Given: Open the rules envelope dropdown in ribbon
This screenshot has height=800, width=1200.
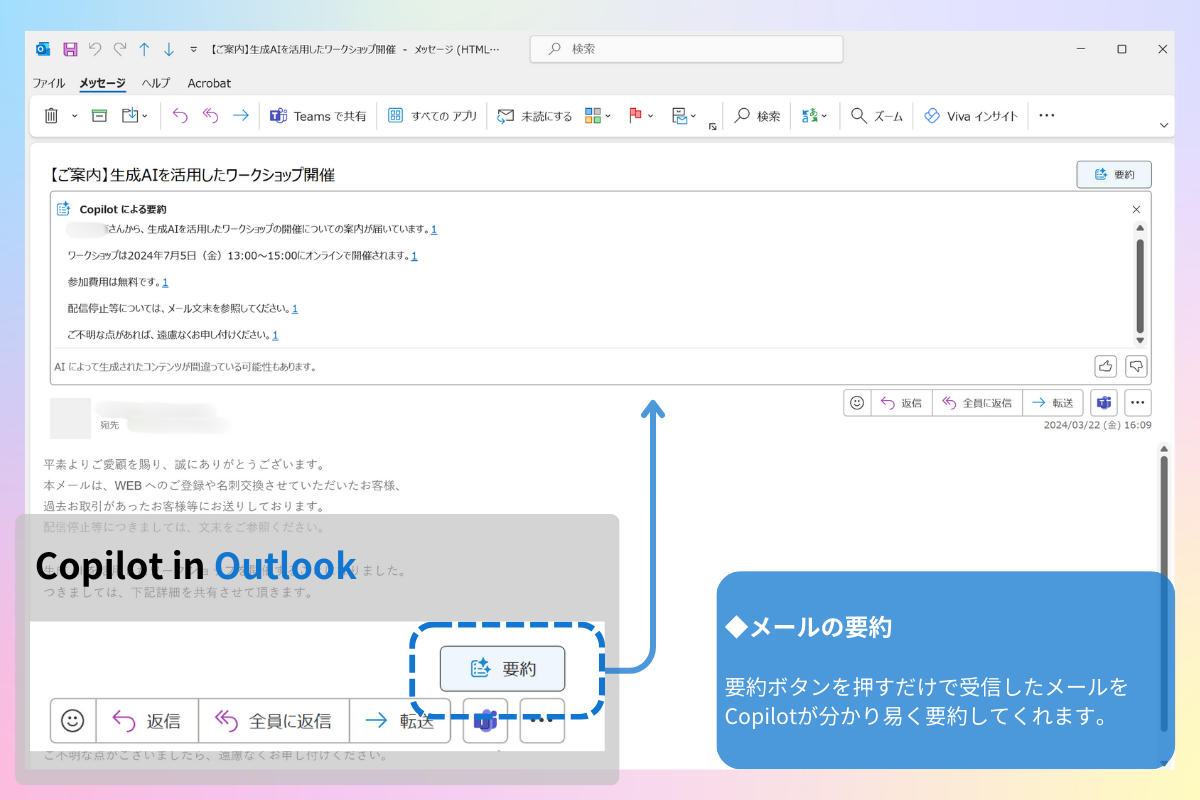Looking at the screenshot, I should [x=685, y=116].
